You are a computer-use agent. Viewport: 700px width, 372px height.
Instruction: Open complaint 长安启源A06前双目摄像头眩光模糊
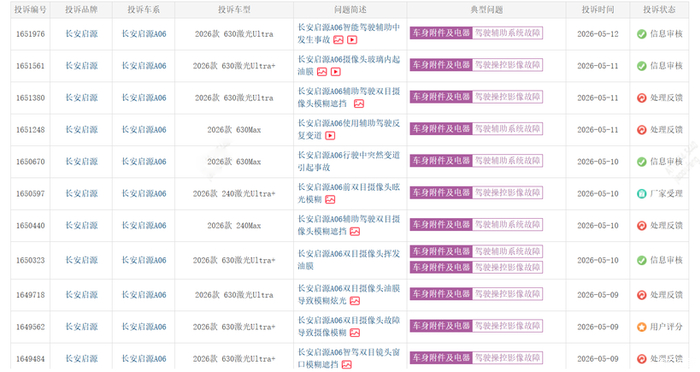click(349, 193)
